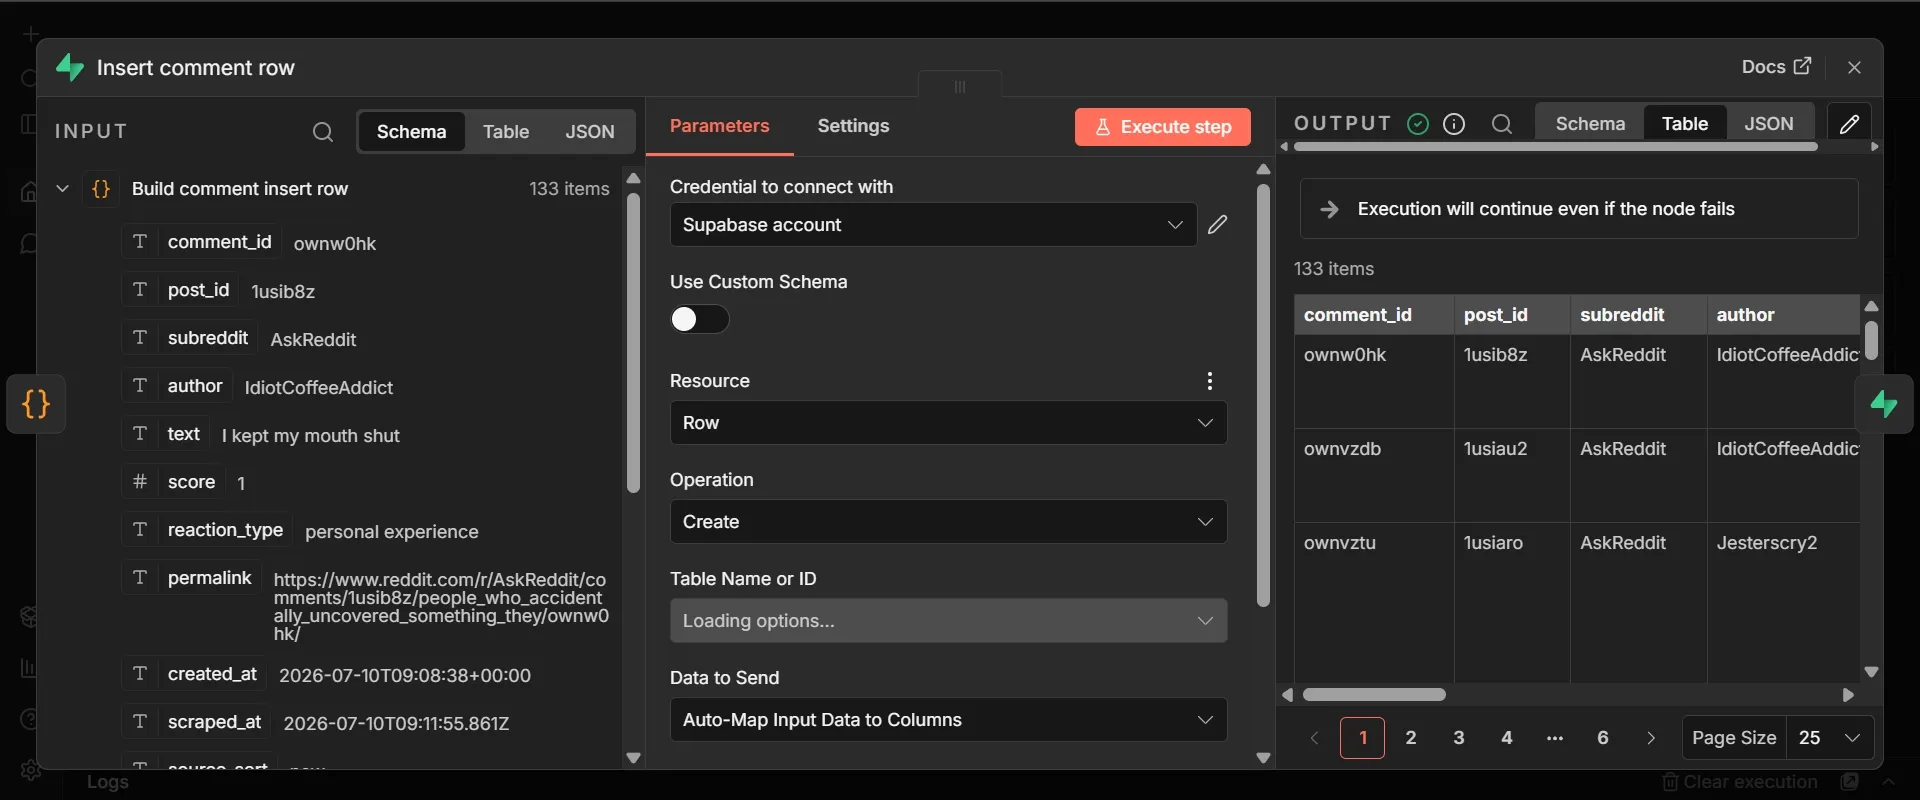The image size is (1920, 800).
Task: Open the Table Name or ID dropdown
Action: [948, 621]
